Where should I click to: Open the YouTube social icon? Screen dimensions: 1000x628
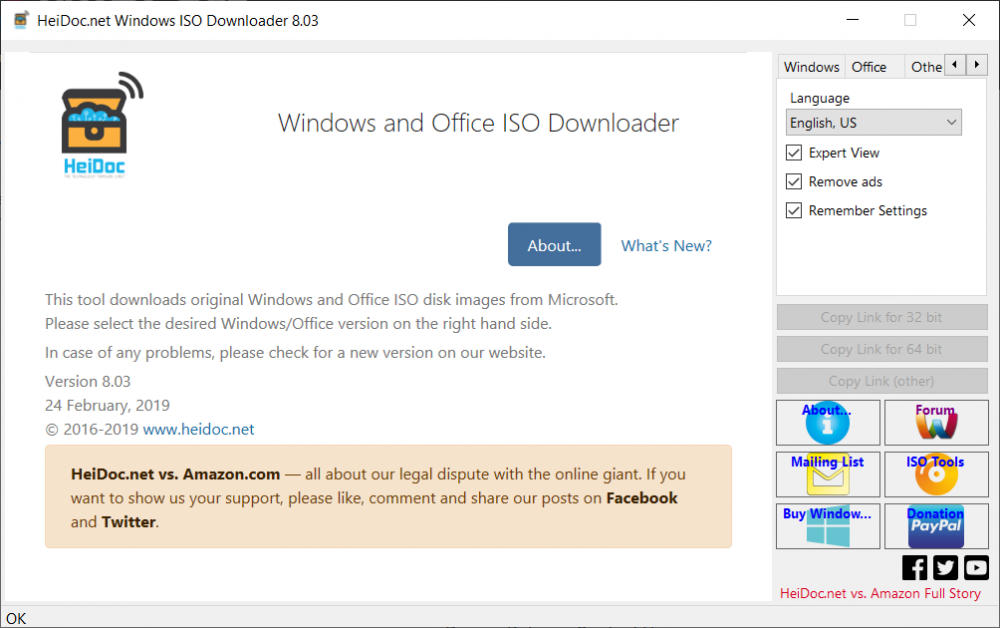click(975, 568)
